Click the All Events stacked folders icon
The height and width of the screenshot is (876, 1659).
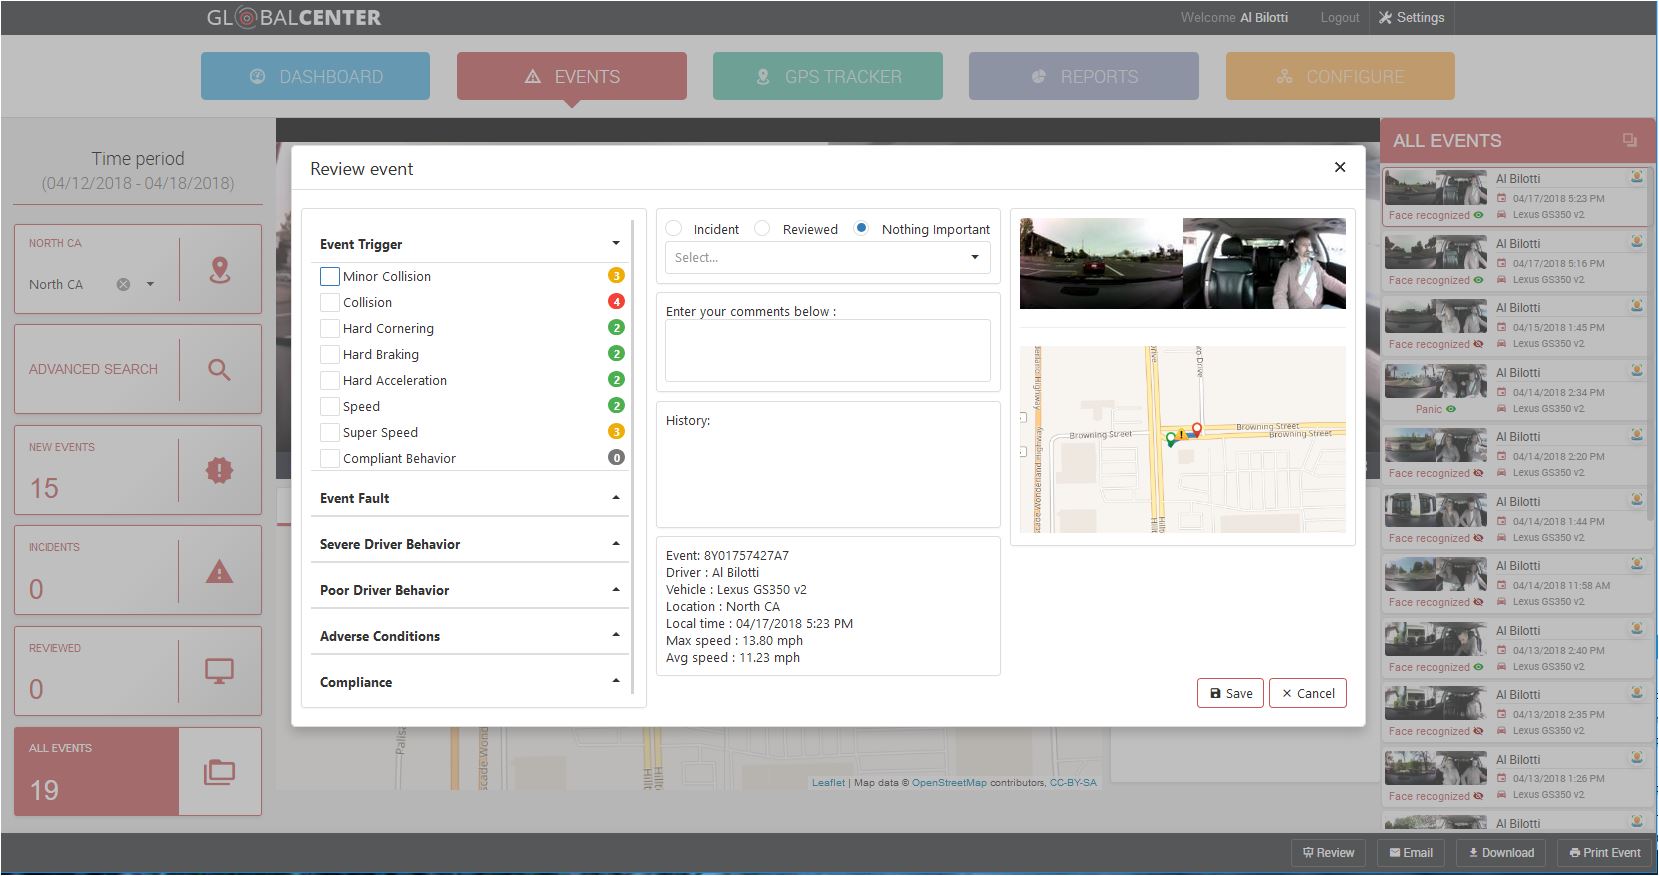point(219,772)
